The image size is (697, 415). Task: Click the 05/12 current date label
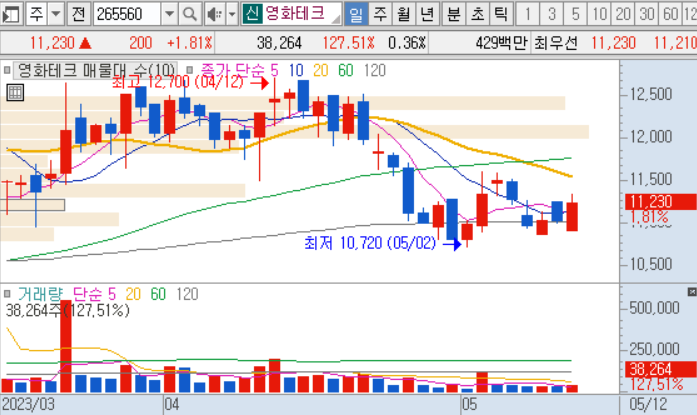(x=648, y=404)
